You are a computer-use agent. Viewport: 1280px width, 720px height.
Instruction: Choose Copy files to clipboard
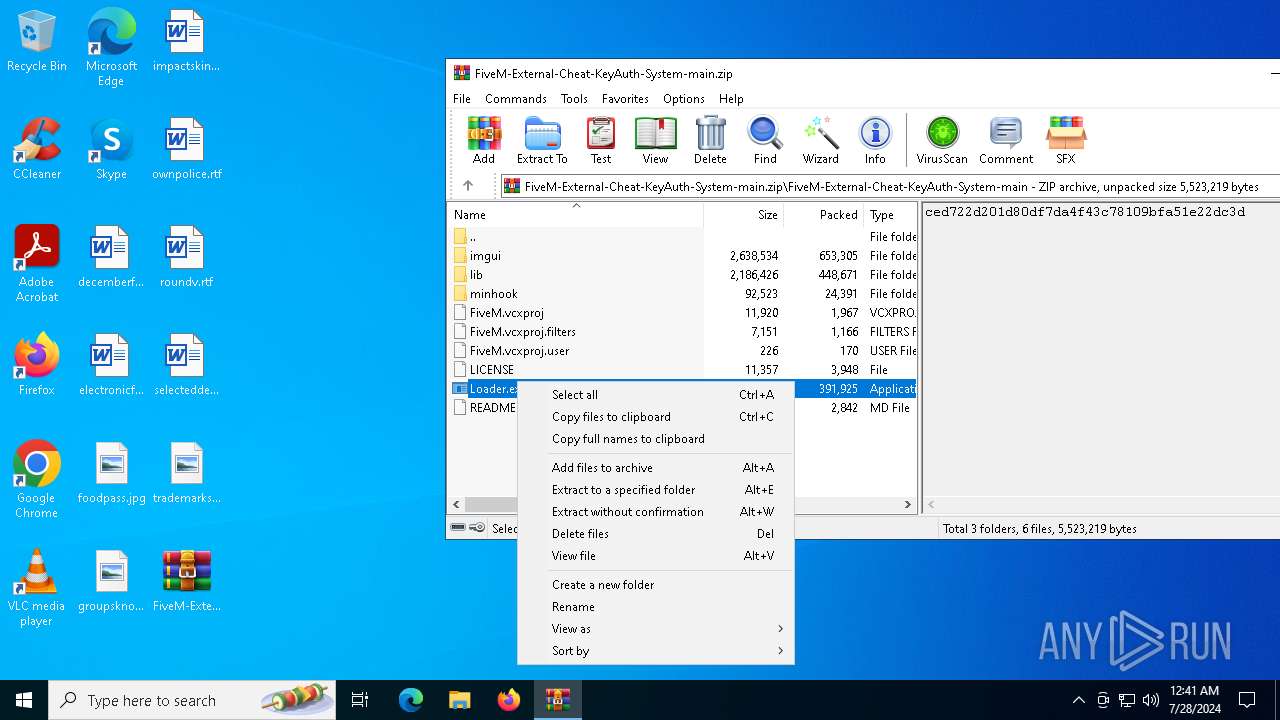click(655, 416)
